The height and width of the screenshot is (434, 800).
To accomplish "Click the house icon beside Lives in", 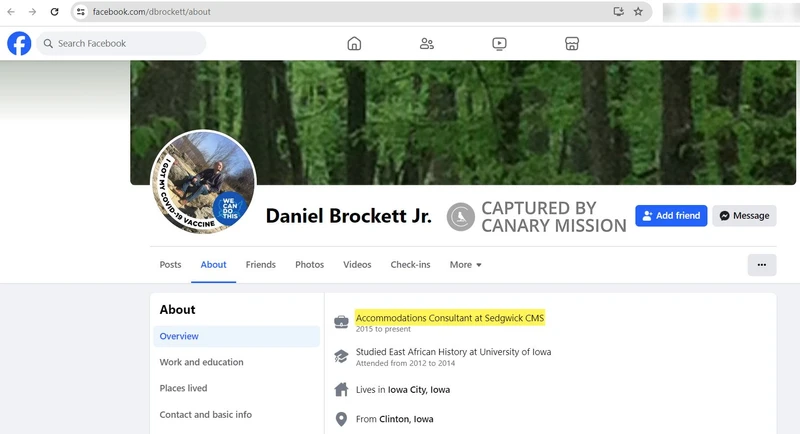I will pos(341,390).
